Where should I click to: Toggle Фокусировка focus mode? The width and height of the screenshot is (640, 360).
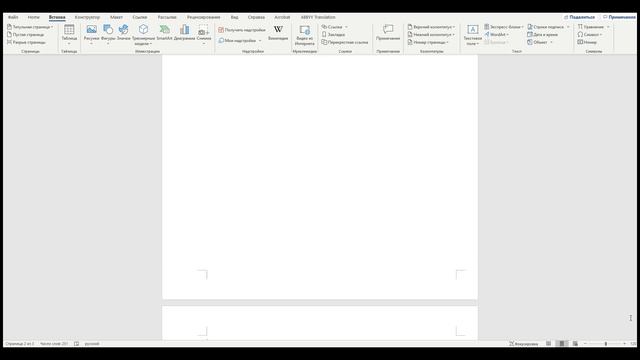524,344
